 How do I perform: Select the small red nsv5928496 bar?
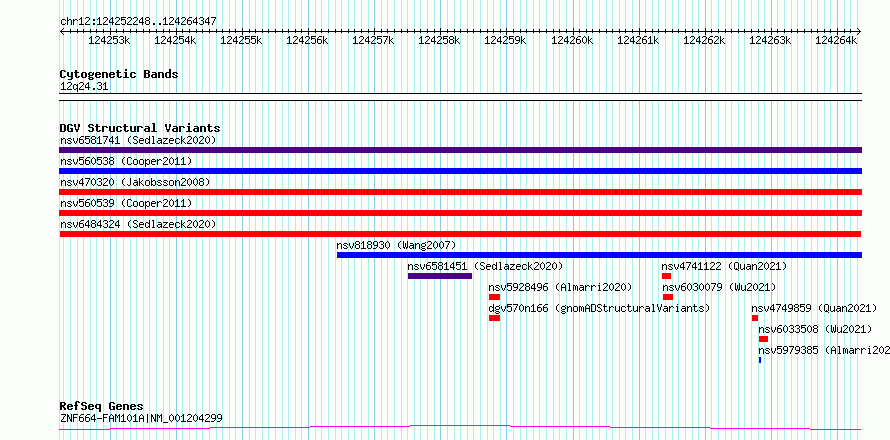(x=494, y=297)
